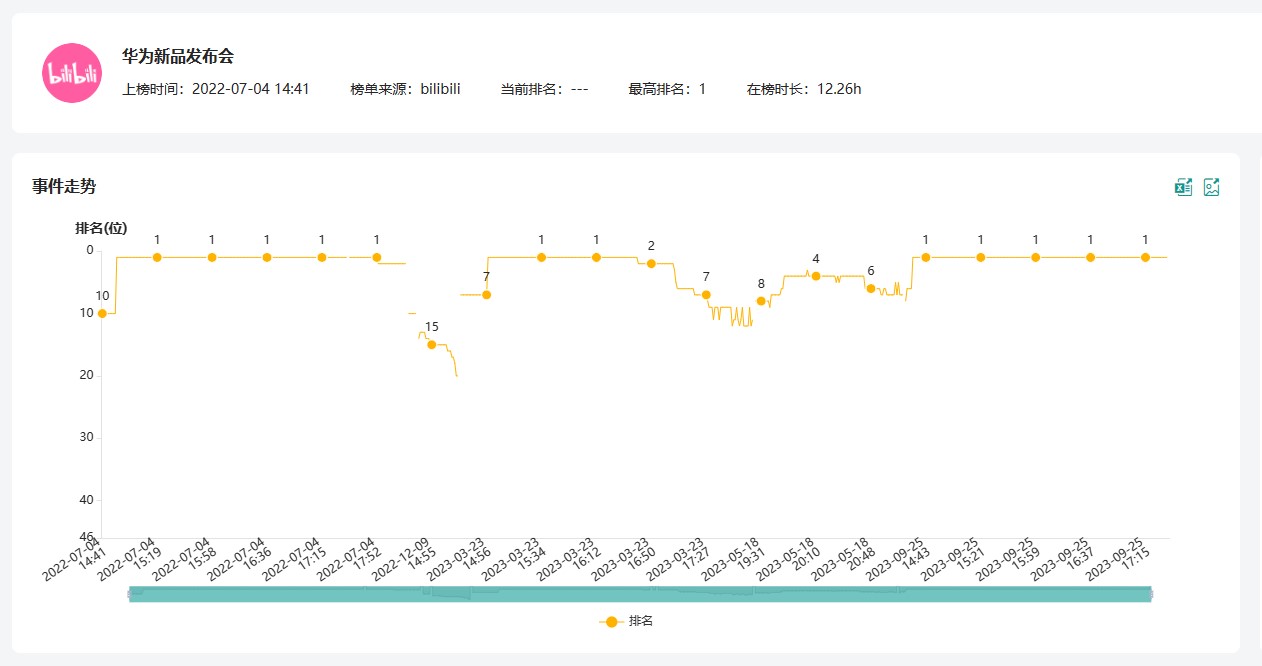
Task: Click the 事件走势 section heading
Action: [x=64, y=187]
